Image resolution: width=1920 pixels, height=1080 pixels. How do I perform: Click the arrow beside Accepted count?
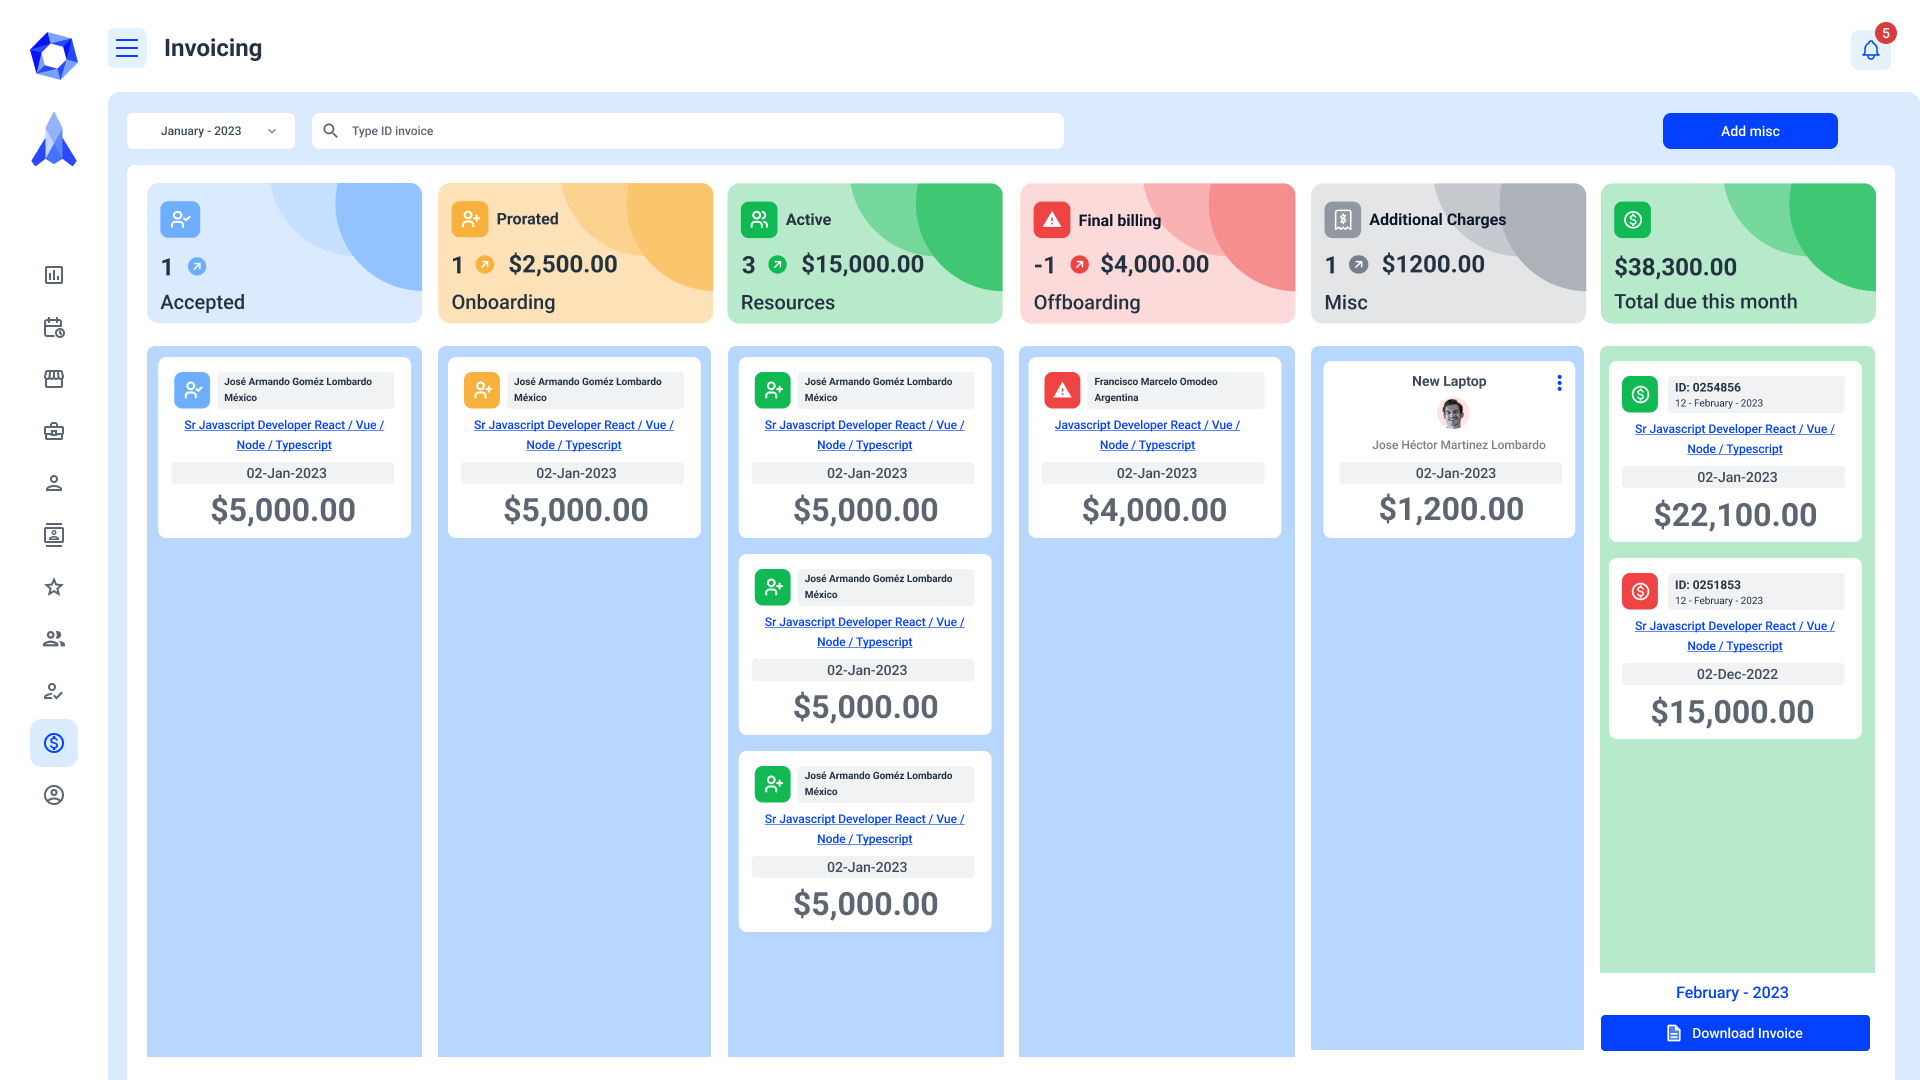pyautogui.click(x=197, y=266)
